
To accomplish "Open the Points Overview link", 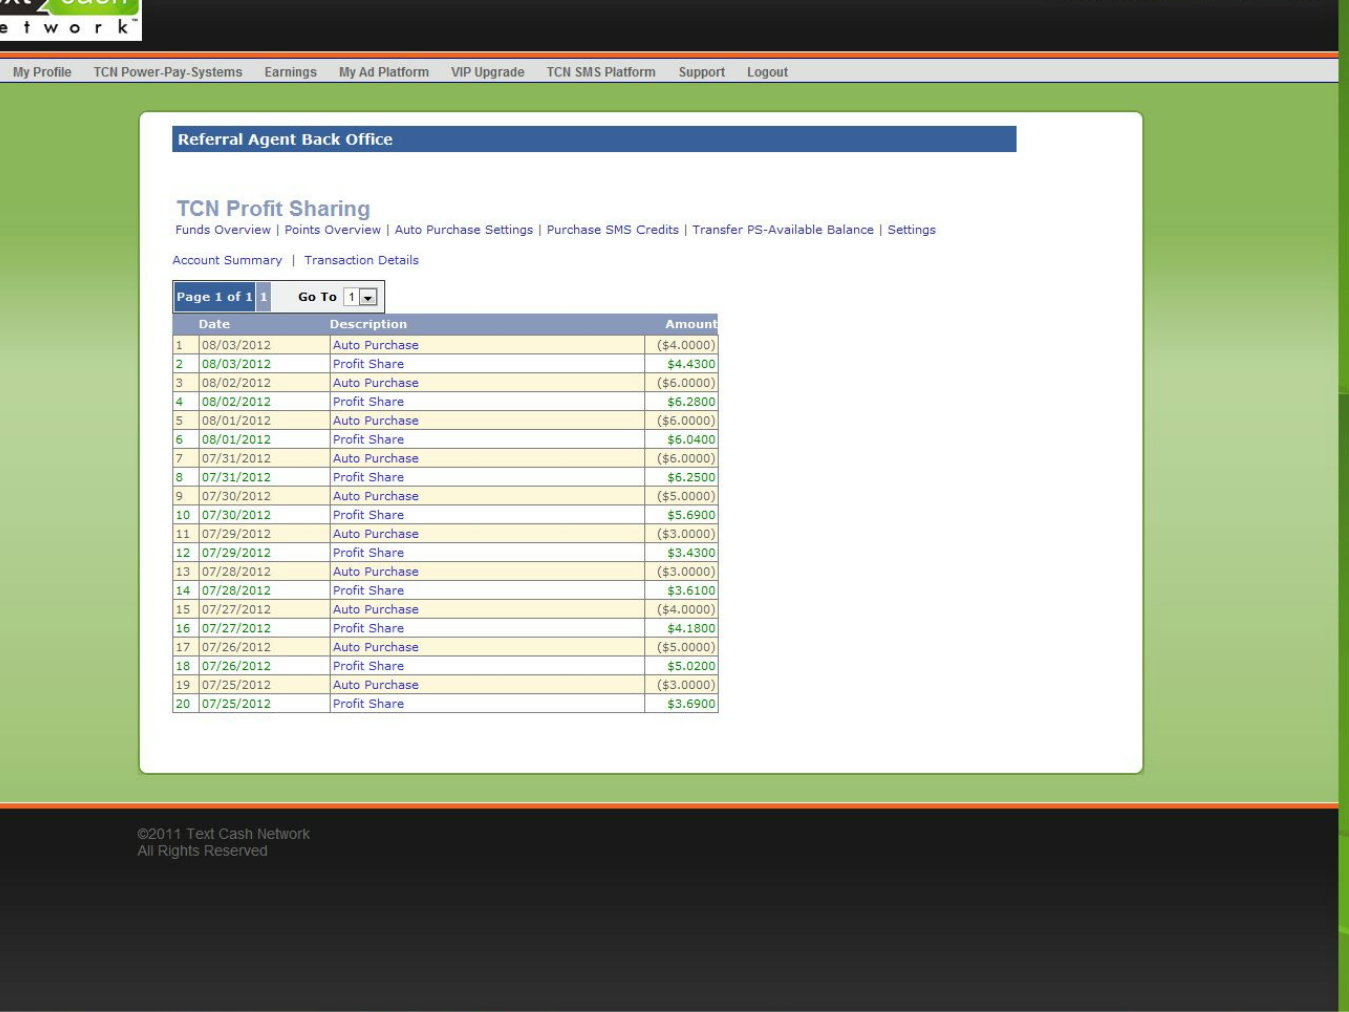I will pos(332,230).
